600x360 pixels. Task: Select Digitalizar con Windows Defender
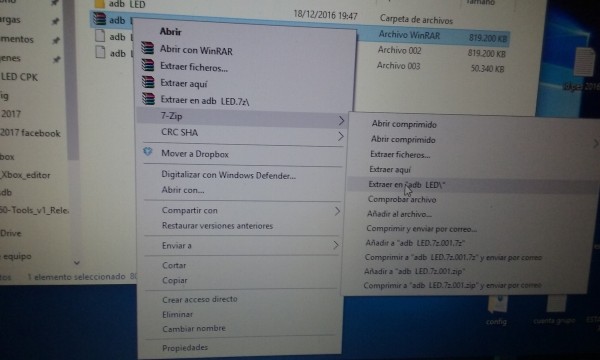point(228,175)
